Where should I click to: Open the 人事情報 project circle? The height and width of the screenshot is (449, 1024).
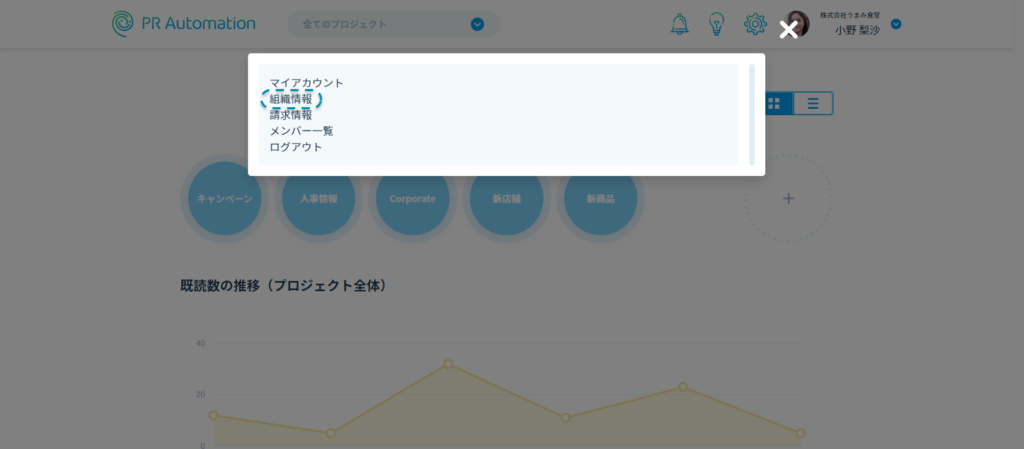click(318, 199)
